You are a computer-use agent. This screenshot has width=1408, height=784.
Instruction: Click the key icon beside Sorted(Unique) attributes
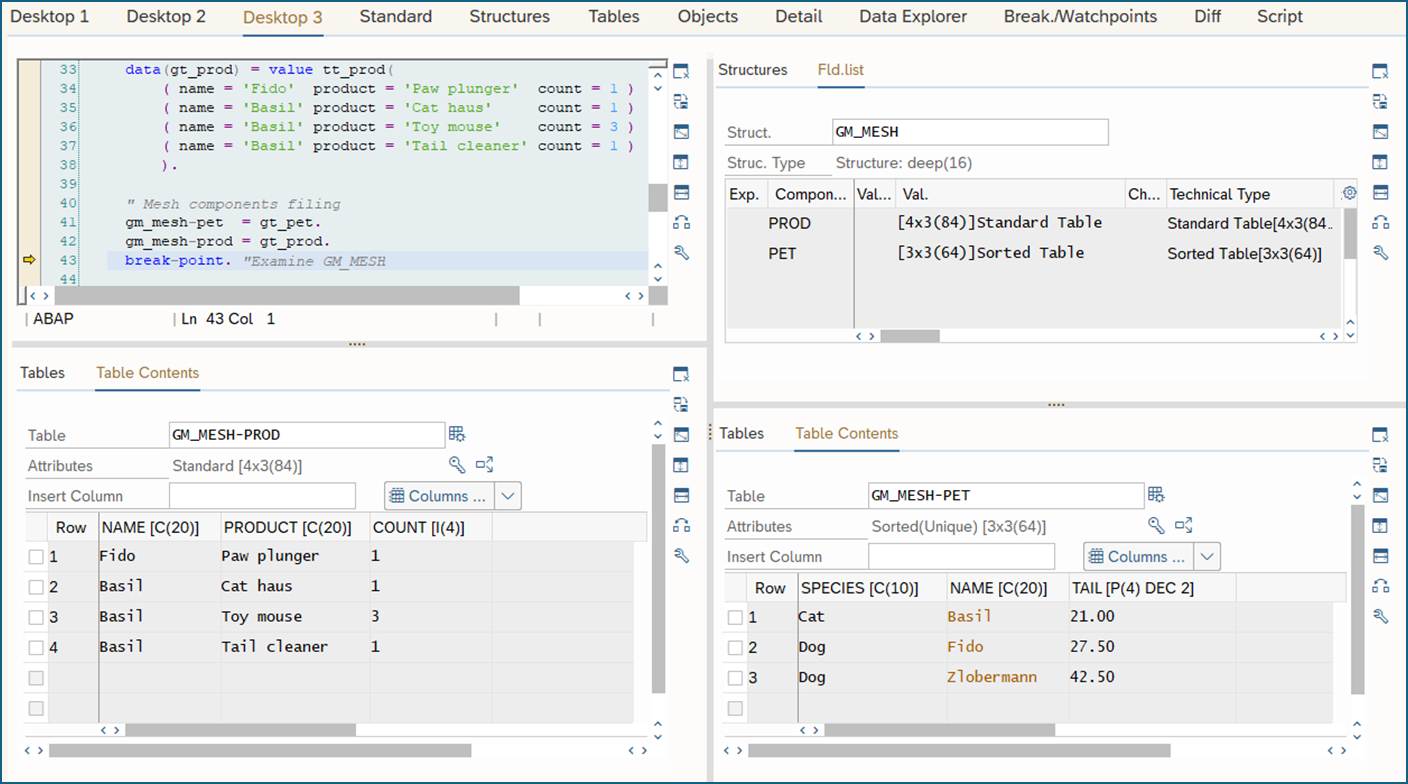click(x=1156, y=526)
